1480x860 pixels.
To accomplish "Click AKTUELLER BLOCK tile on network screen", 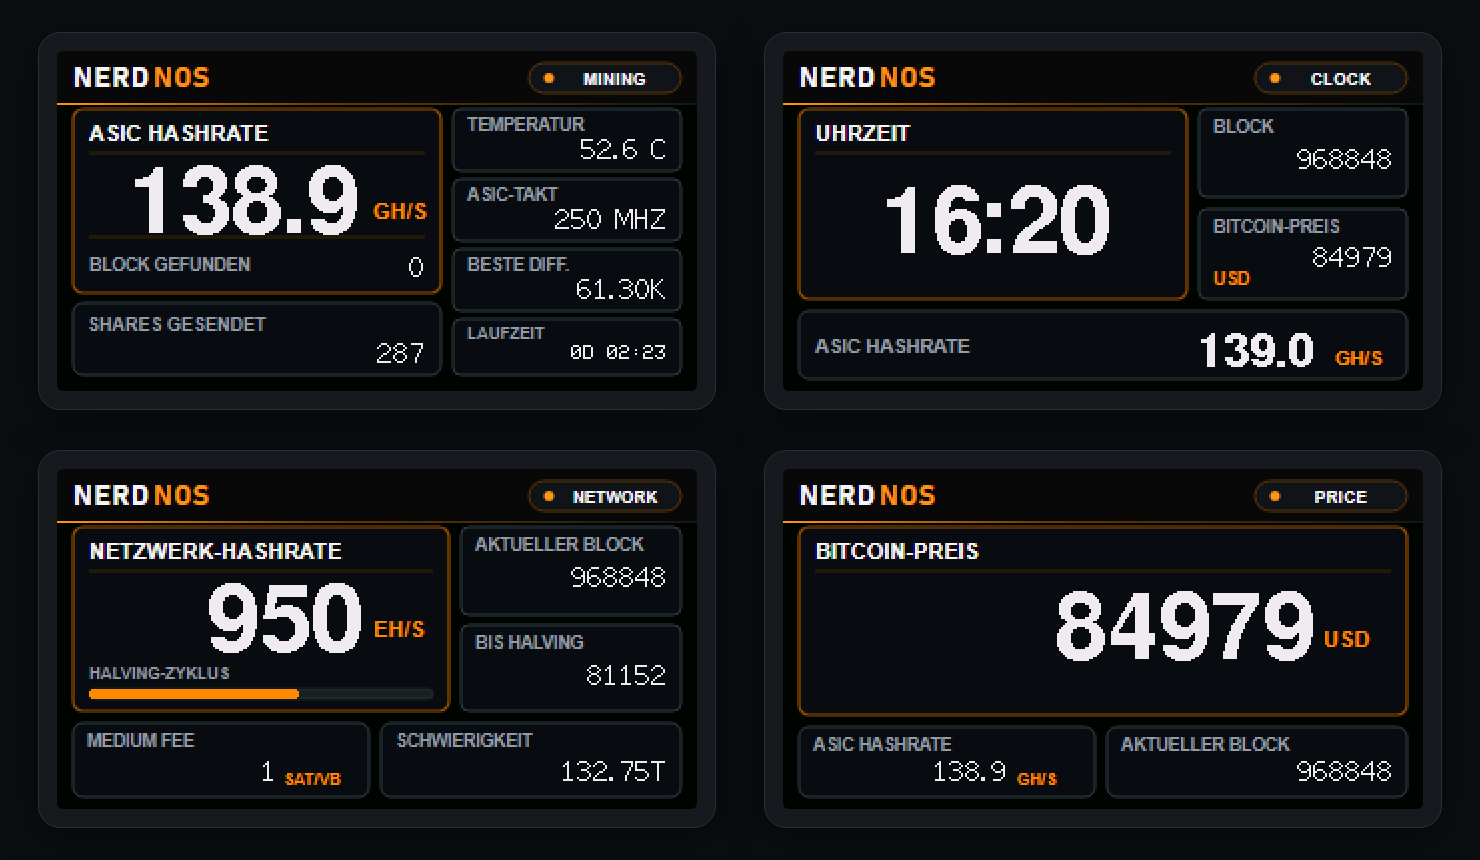I will point(571,571).
